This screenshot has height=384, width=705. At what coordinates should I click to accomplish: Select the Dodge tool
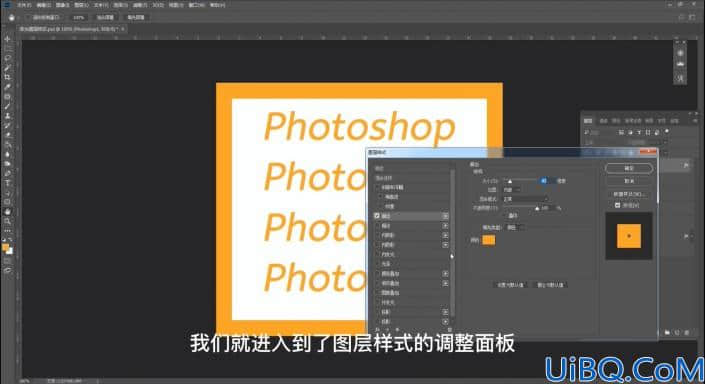(x=7, y=164)
